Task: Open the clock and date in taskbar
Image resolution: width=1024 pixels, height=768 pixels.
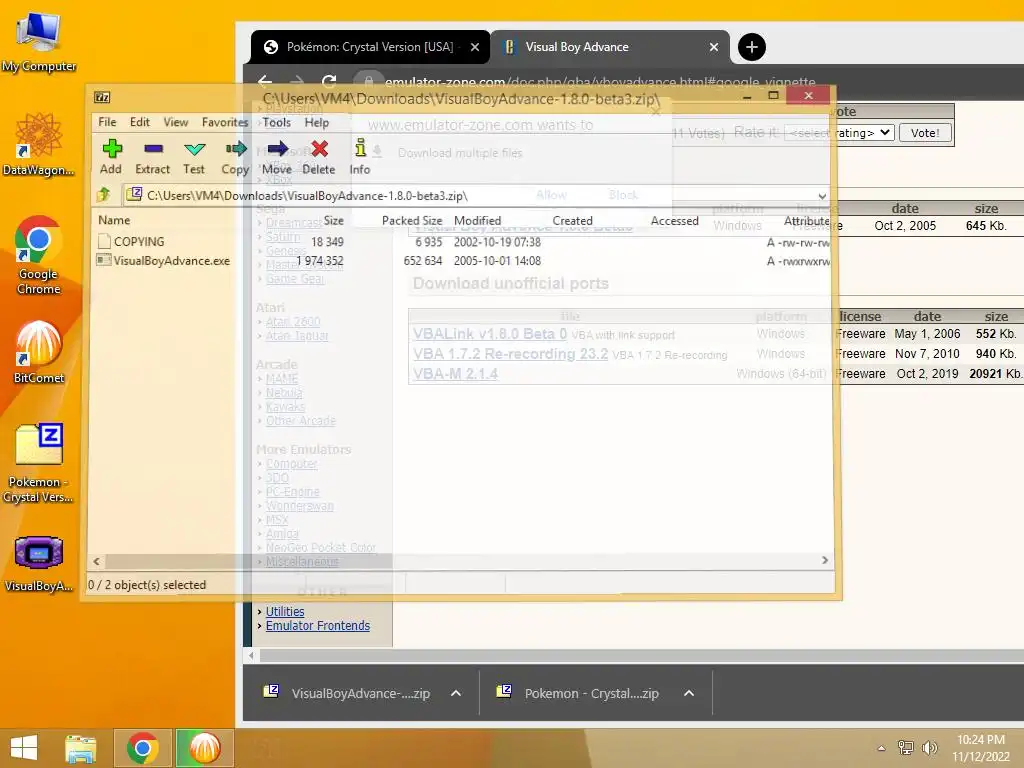Action: pyautogui.click(x=981, y=748)
